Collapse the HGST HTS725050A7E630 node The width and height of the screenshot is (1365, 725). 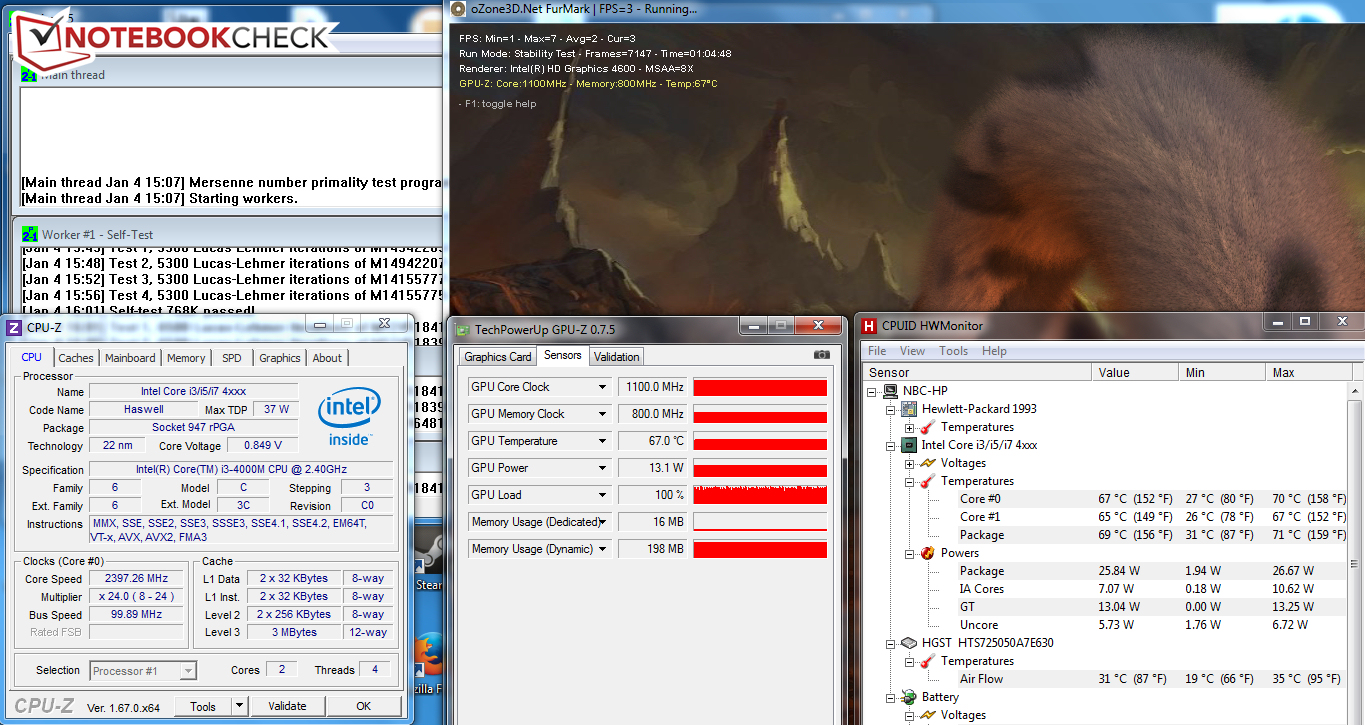890,643
